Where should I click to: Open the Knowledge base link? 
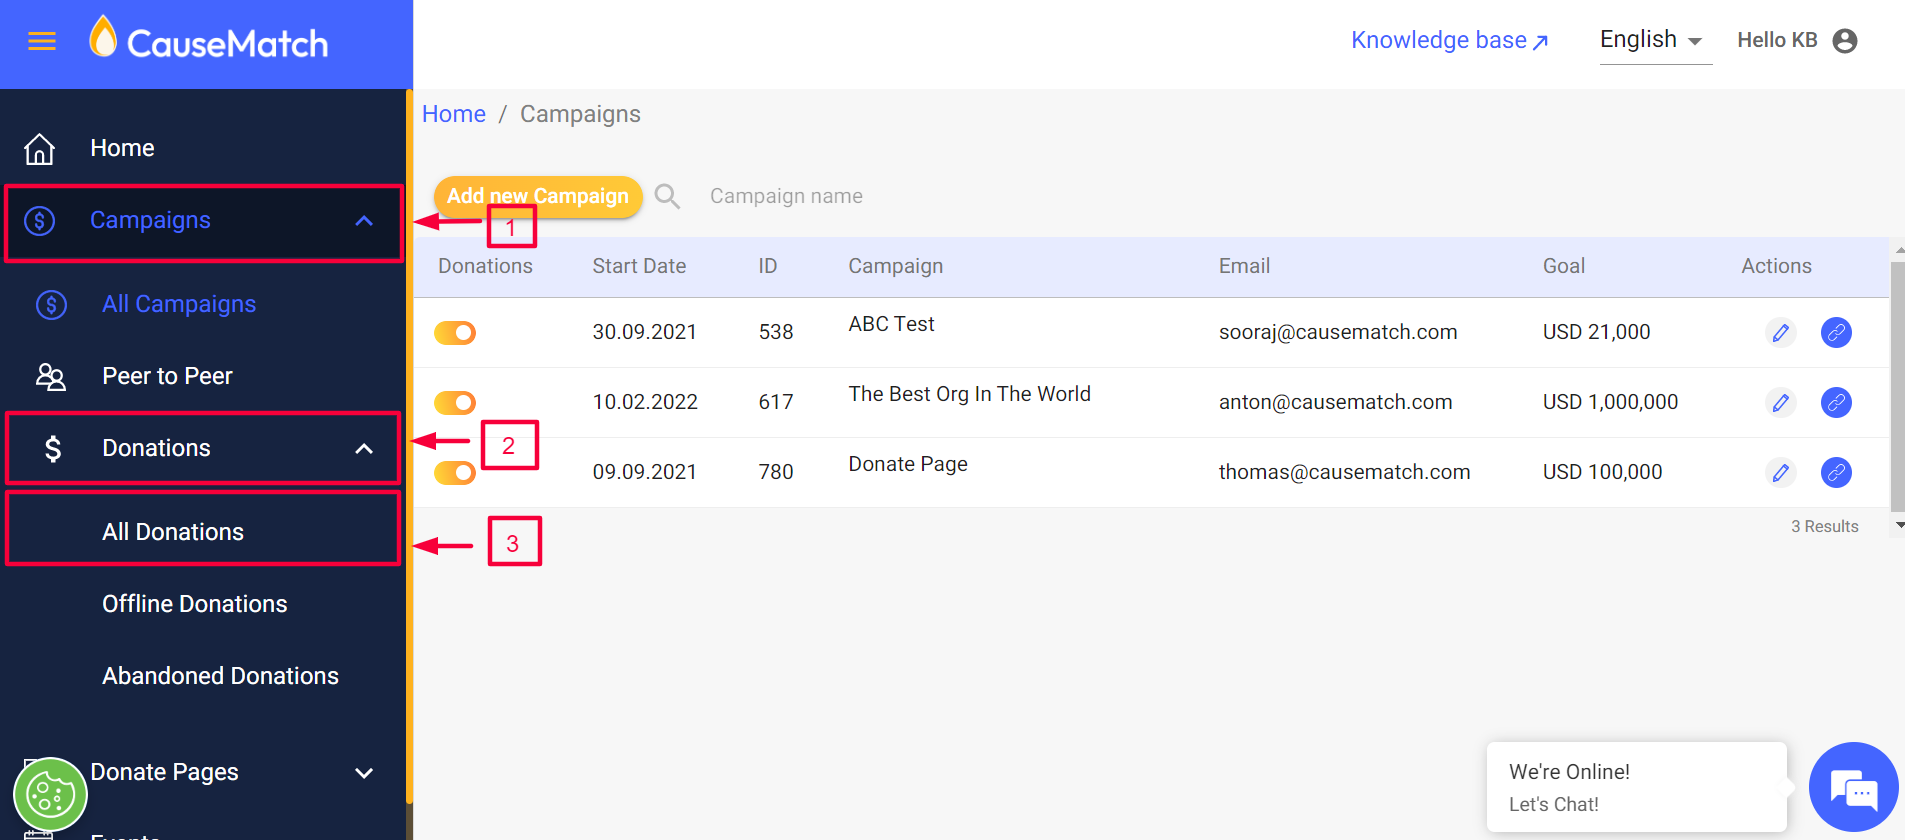point(1449,40)
